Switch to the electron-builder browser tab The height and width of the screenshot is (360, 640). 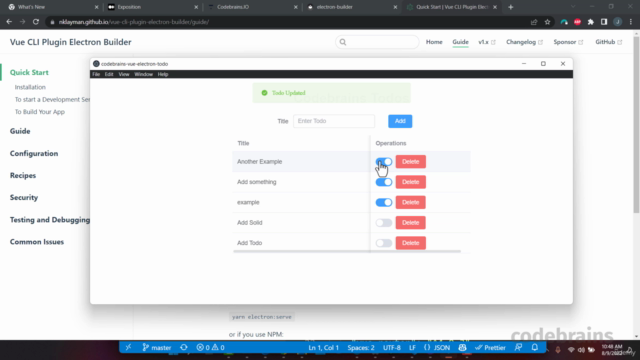click(x=352, y=7)
